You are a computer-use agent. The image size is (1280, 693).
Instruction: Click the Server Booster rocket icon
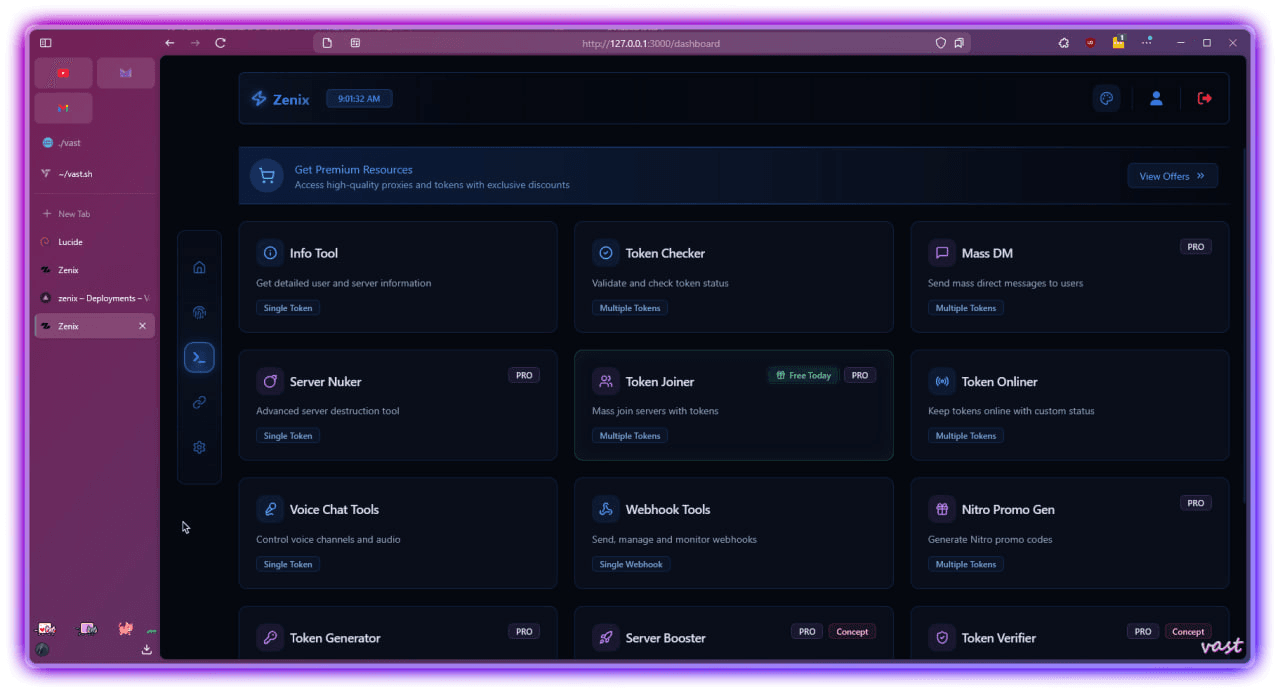(606, 637)
